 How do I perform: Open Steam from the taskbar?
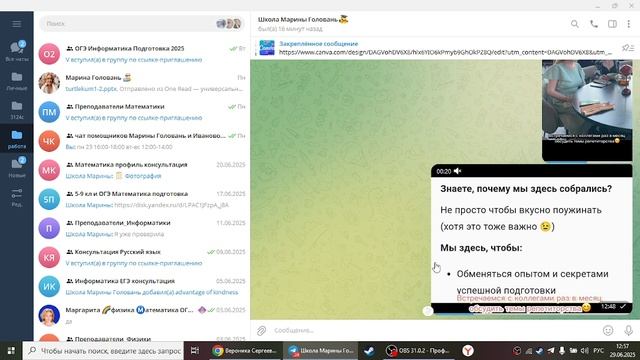pyautogui.click(x=369, y=351)
